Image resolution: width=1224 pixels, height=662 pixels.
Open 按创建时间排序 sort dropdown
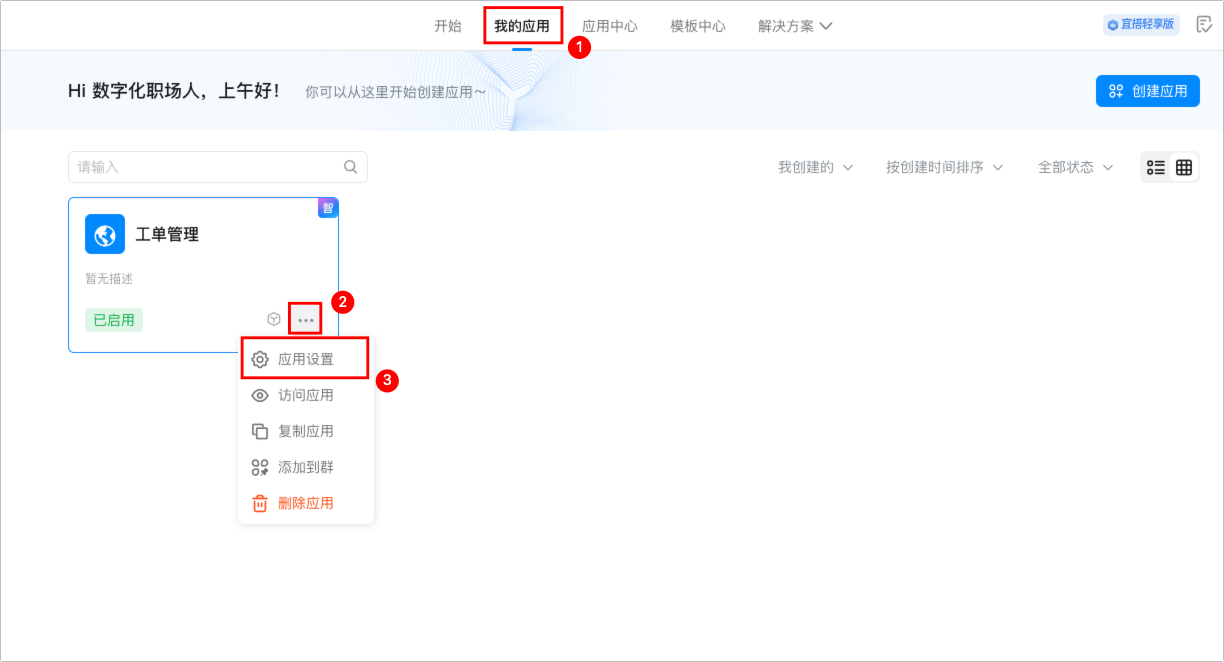point(945,167)
